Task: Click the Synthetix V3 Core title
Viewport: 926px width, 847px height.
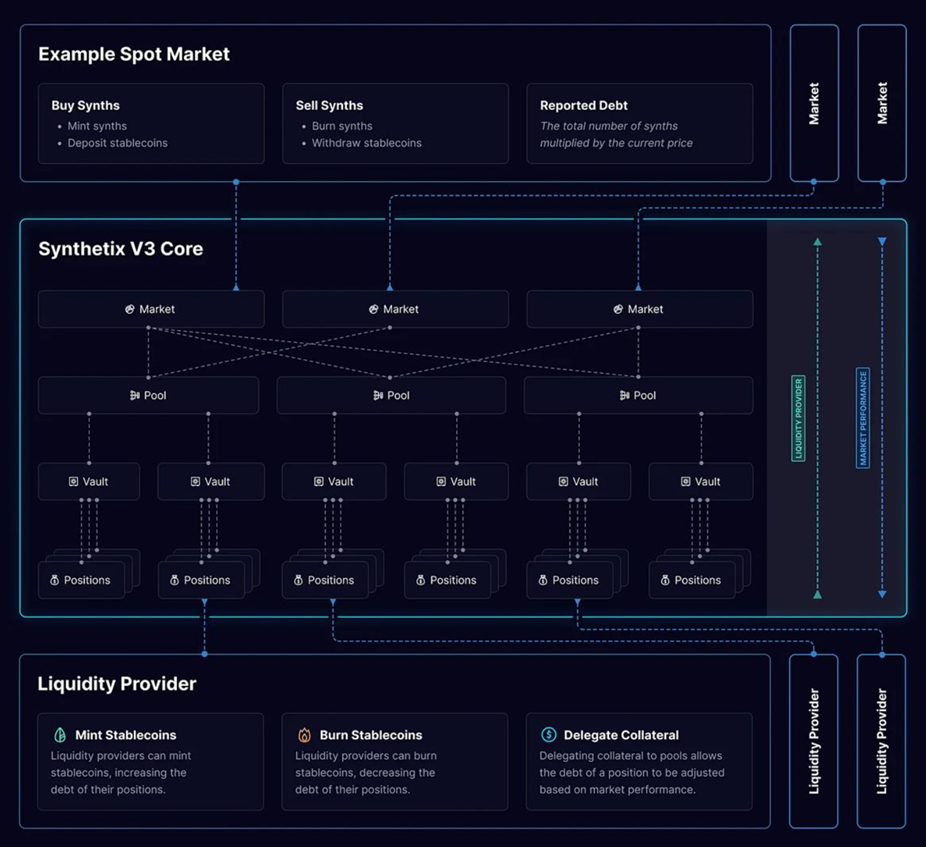Action: click(120, 249)
